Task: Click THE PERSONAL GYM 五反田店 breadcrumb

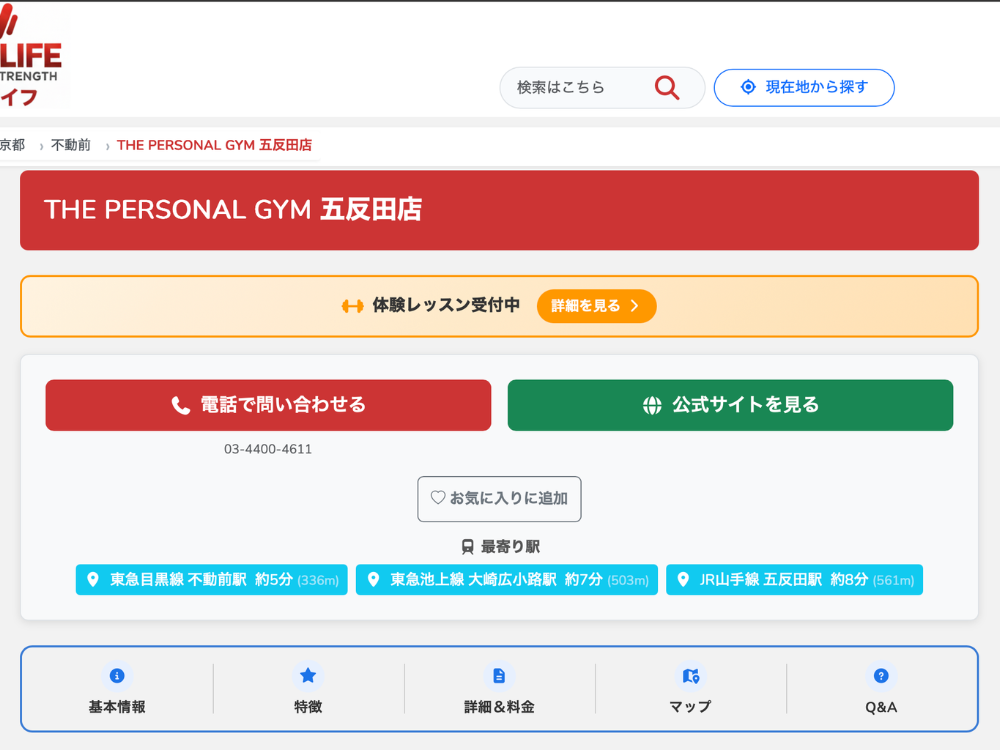Action: [214, 145]
